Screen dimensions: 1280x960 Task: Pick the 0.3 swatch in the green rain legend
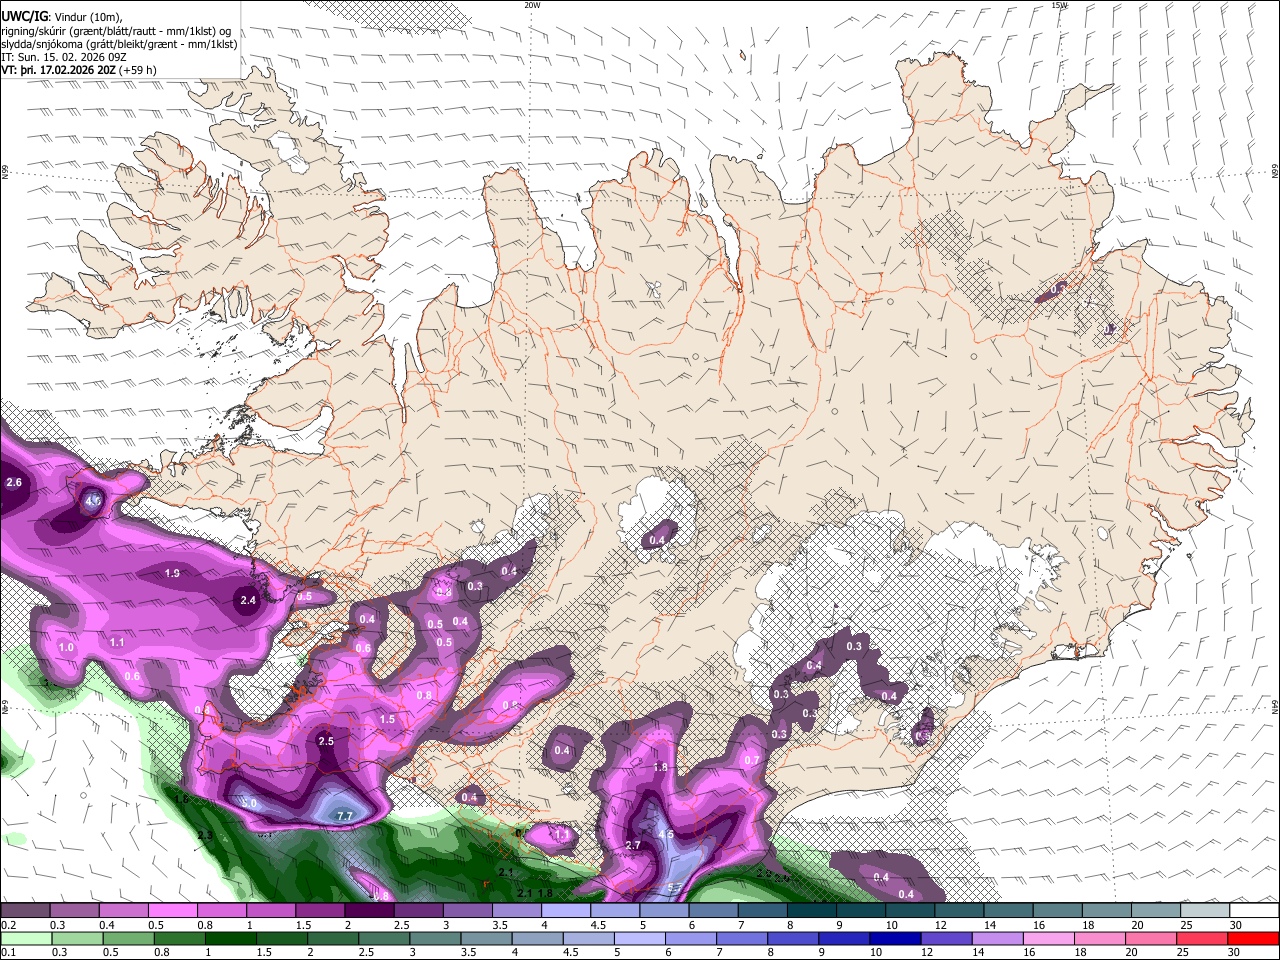coord(77,938)
